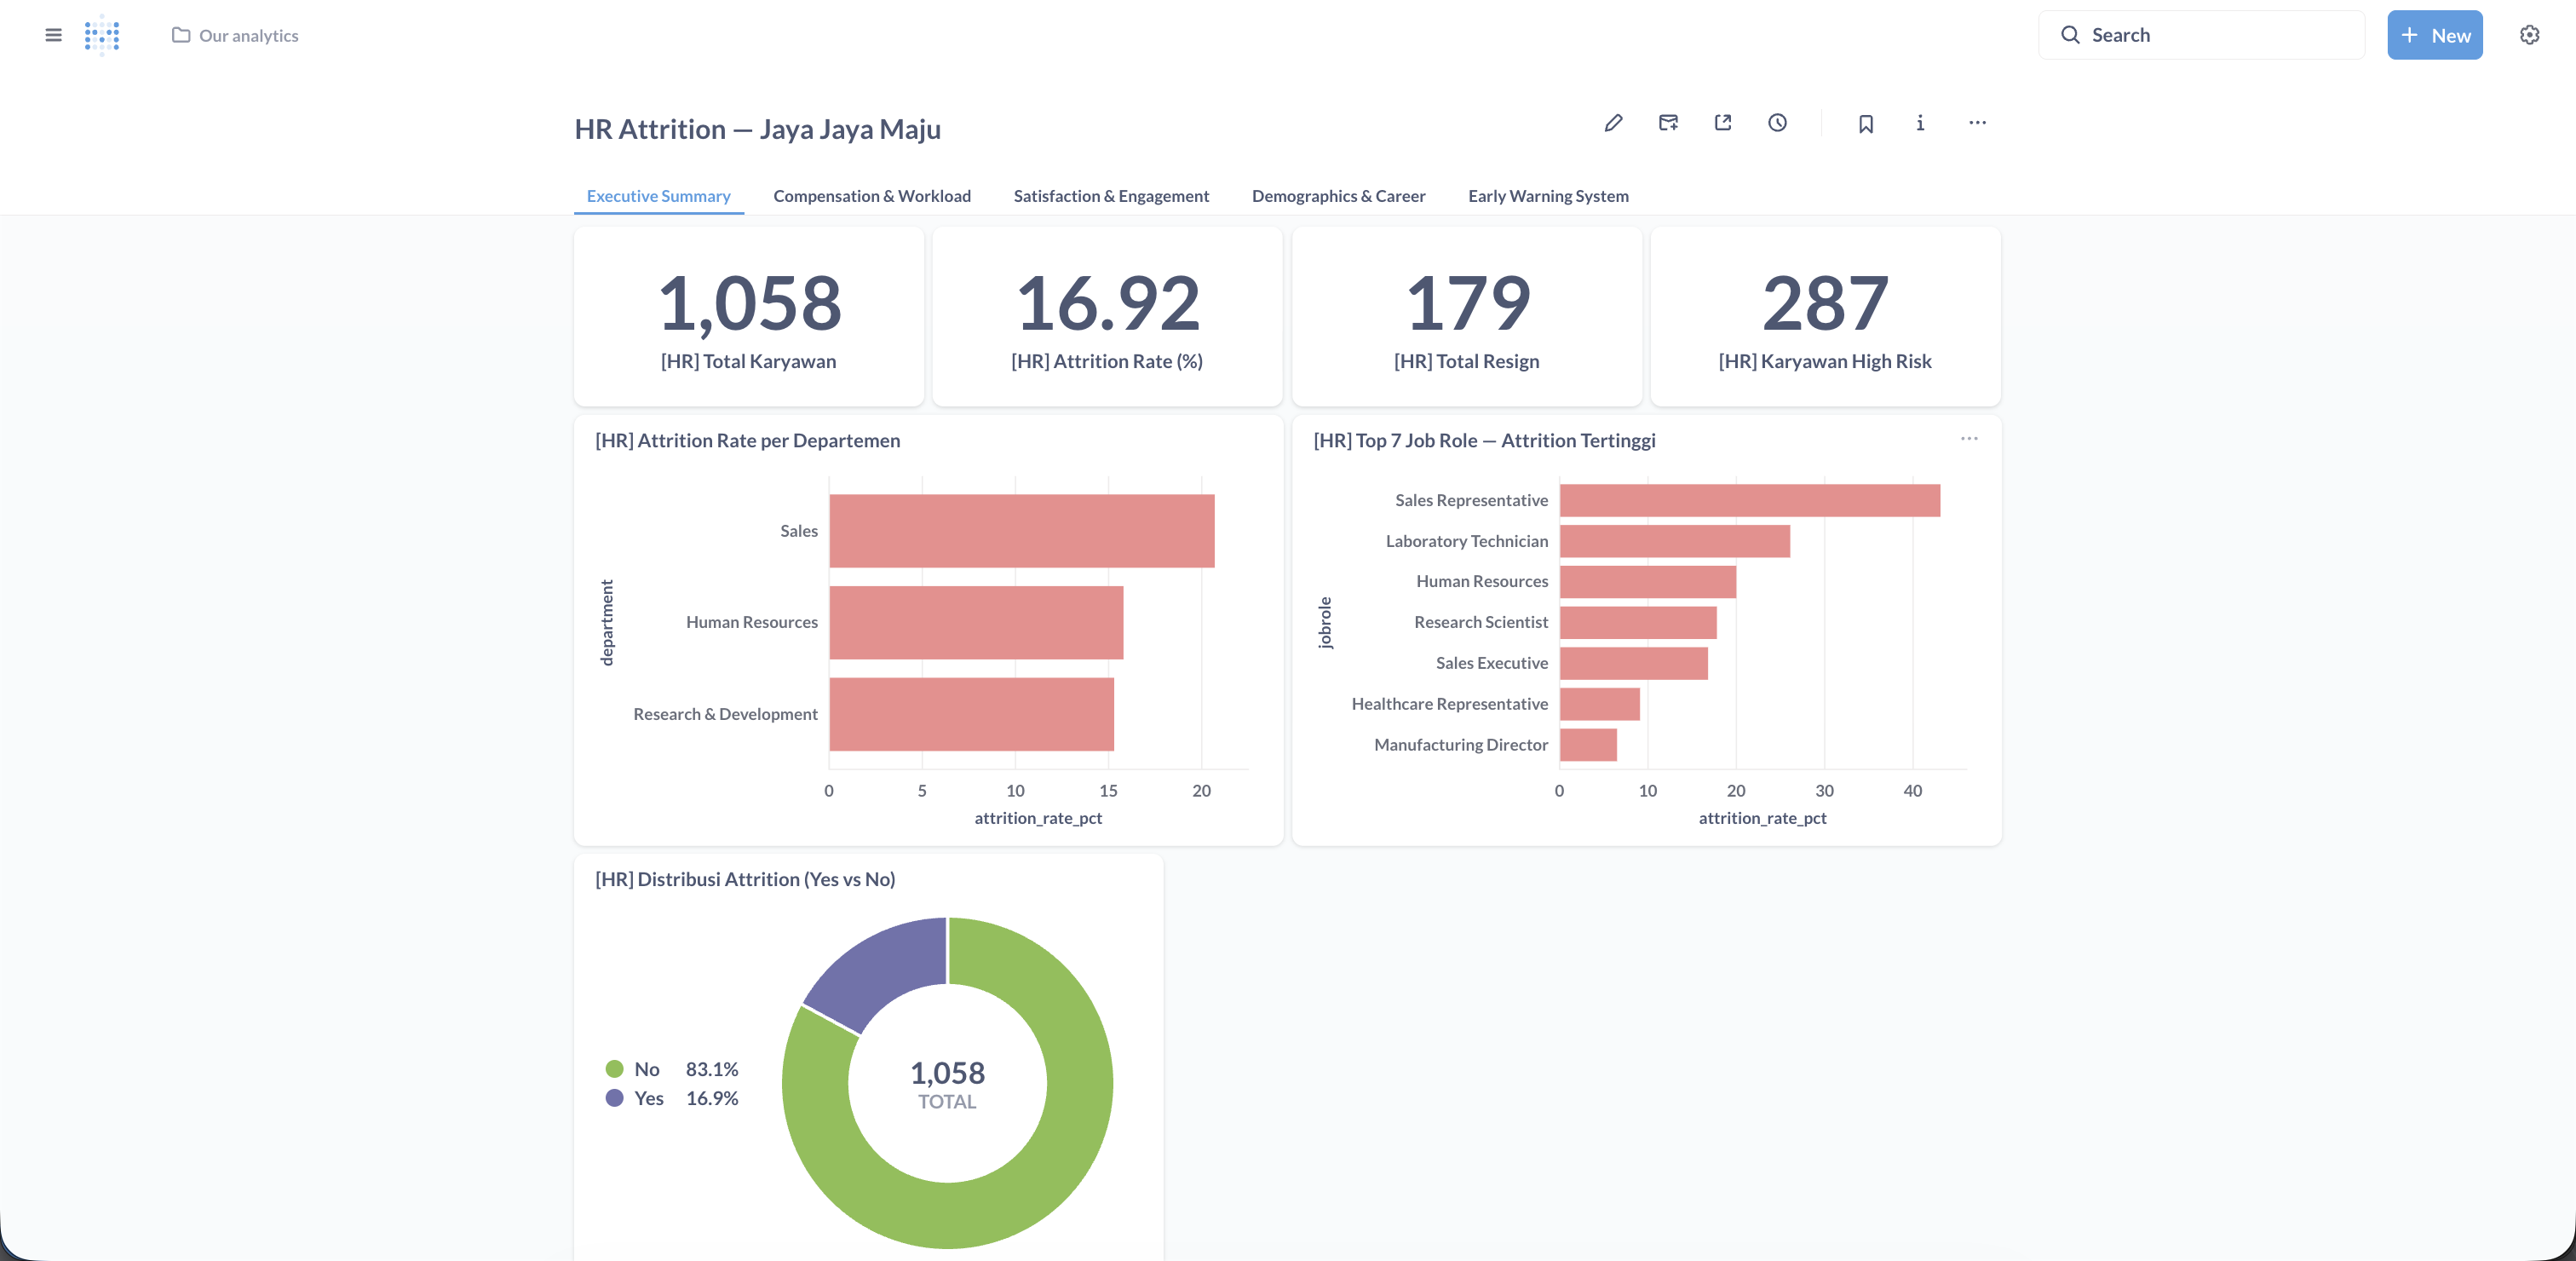The image size is (2576, 1261).
Task: Open Distribusi Attrition chart title
Action: 745,879
